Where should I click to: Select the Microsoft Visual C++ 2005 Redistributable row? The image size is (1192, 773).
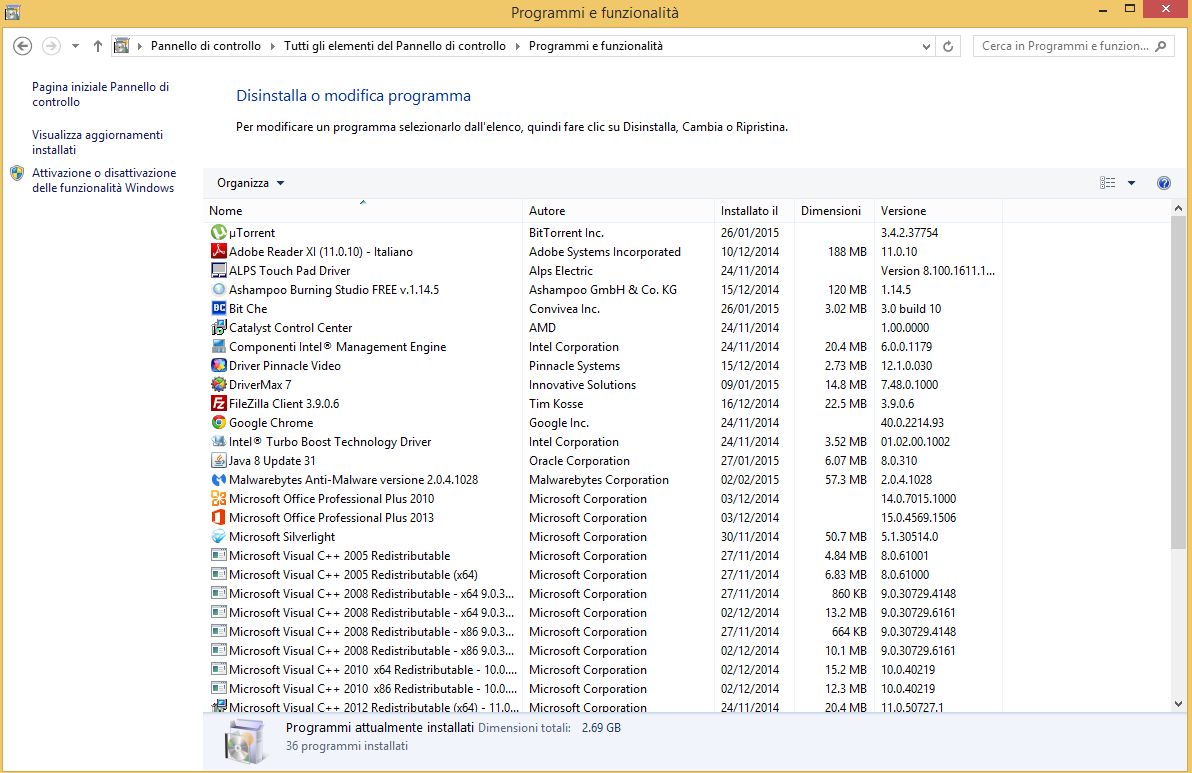tap(604, 556)
